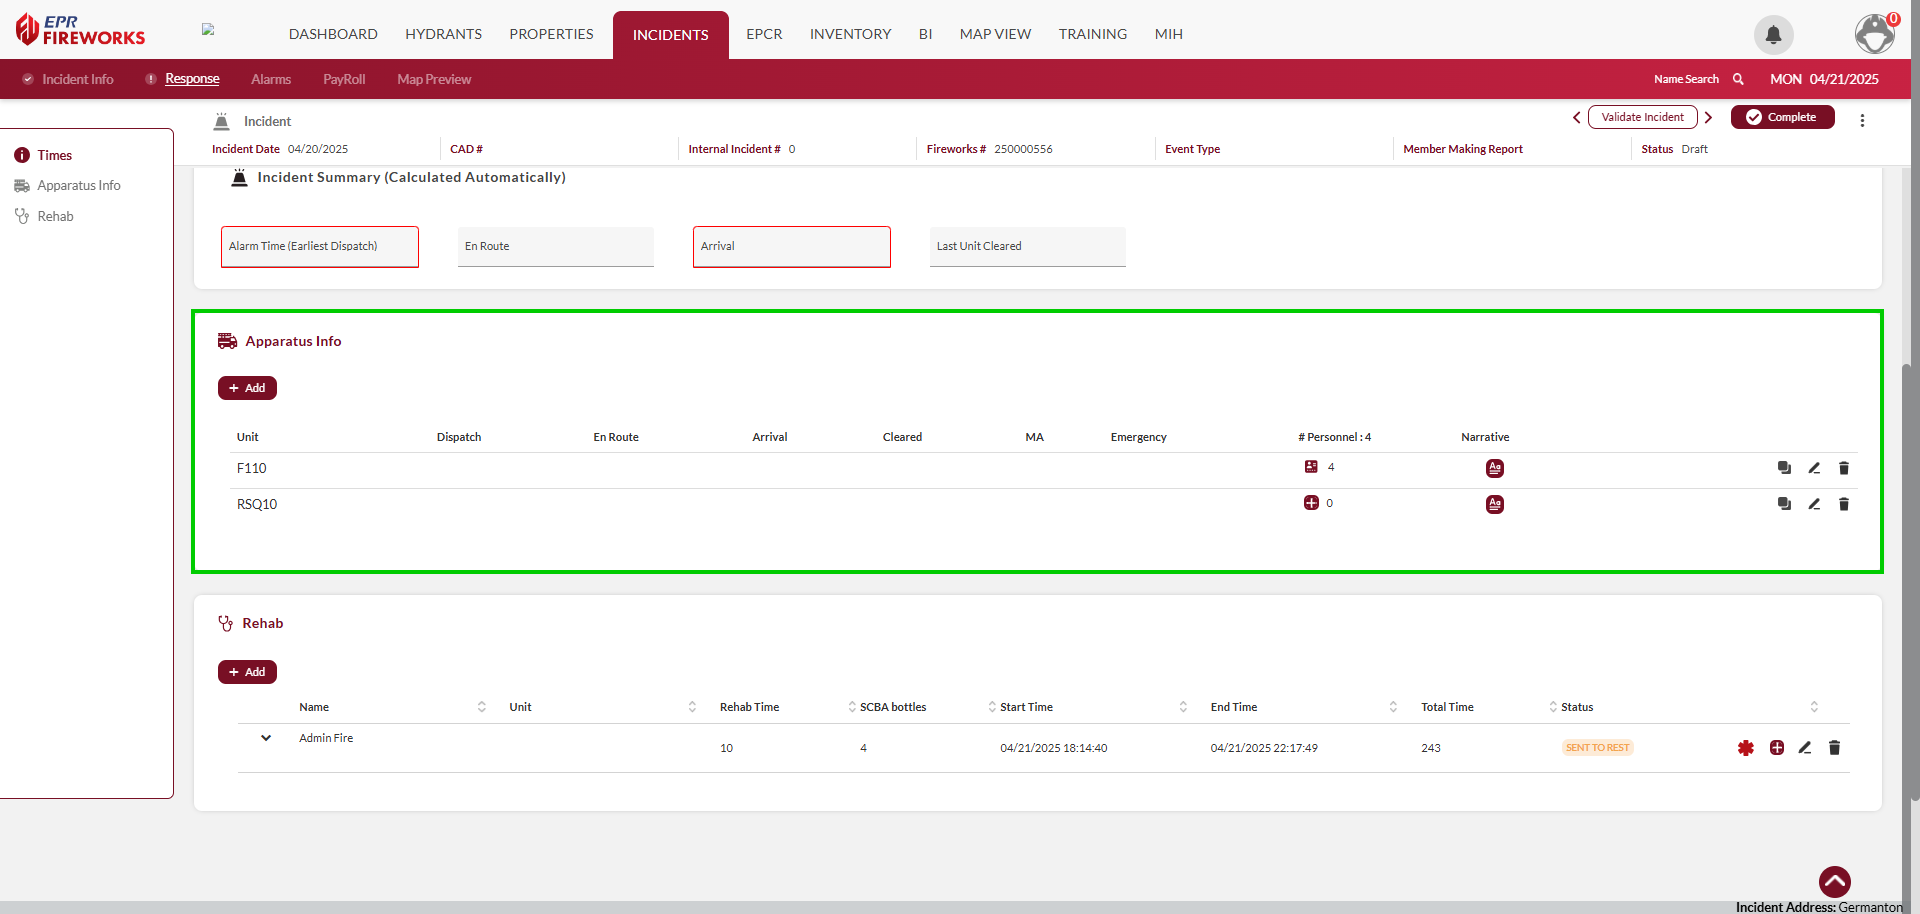Screen dimensions: 1920x914
Task: Select Apparatus Info in left sidebar
Action: pyautogui.click(x=78, y=186)
